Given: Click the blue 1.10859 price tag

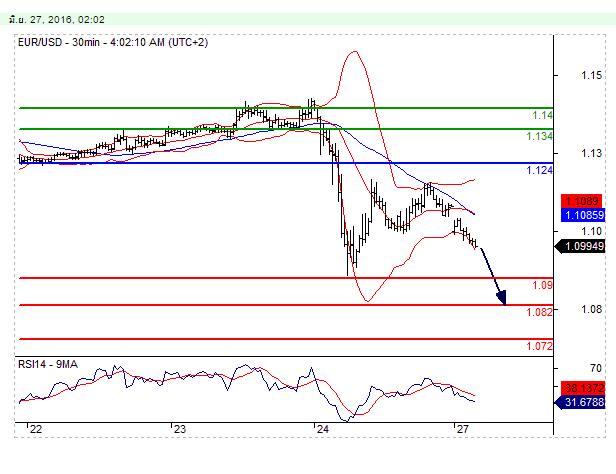Looking at the screenshot, I should tap(583, 215).
